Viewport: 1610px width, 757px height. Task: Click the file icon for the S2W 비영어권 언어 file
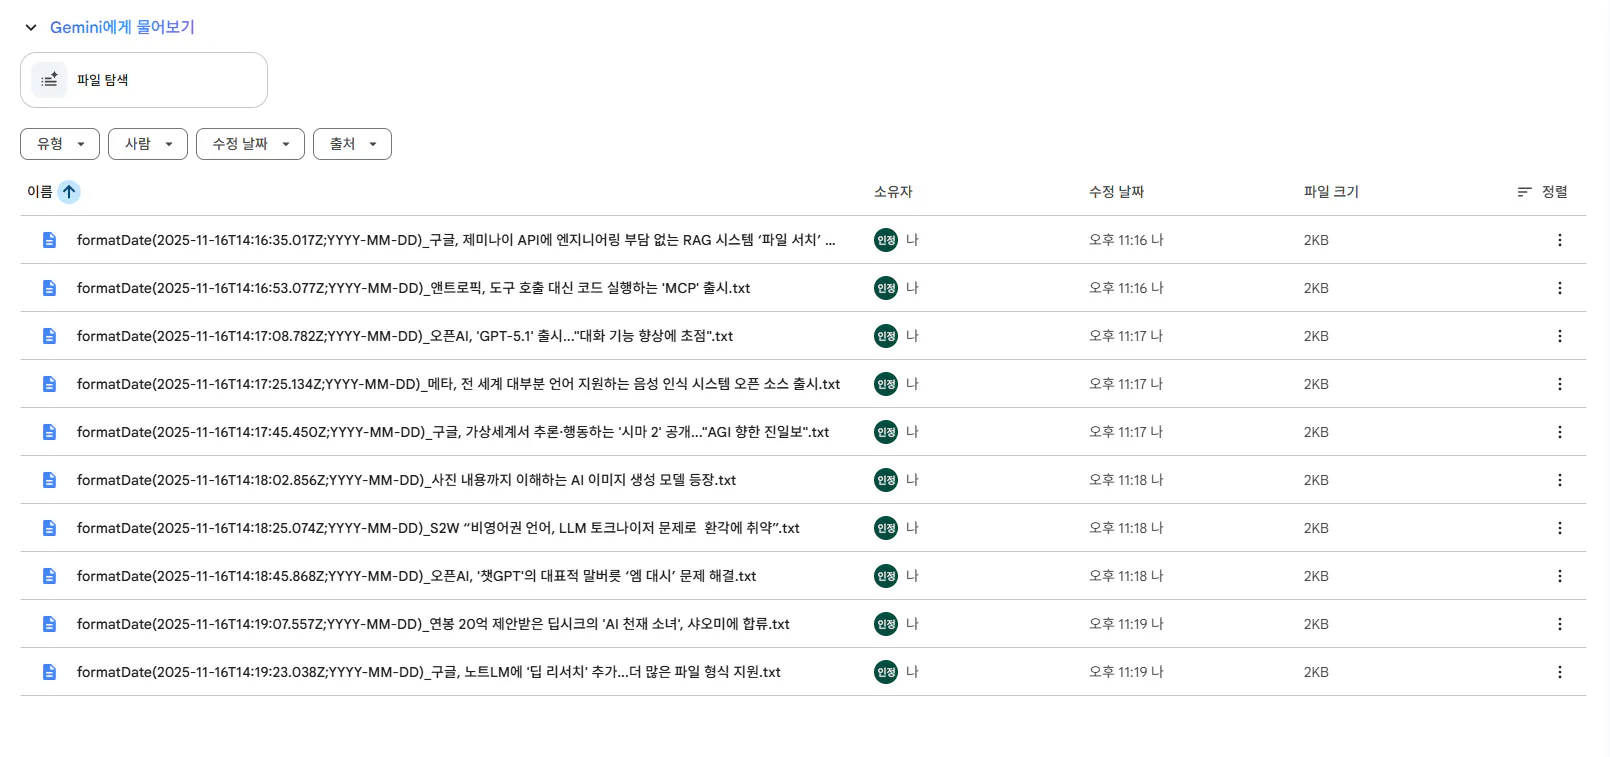point(49,528)
